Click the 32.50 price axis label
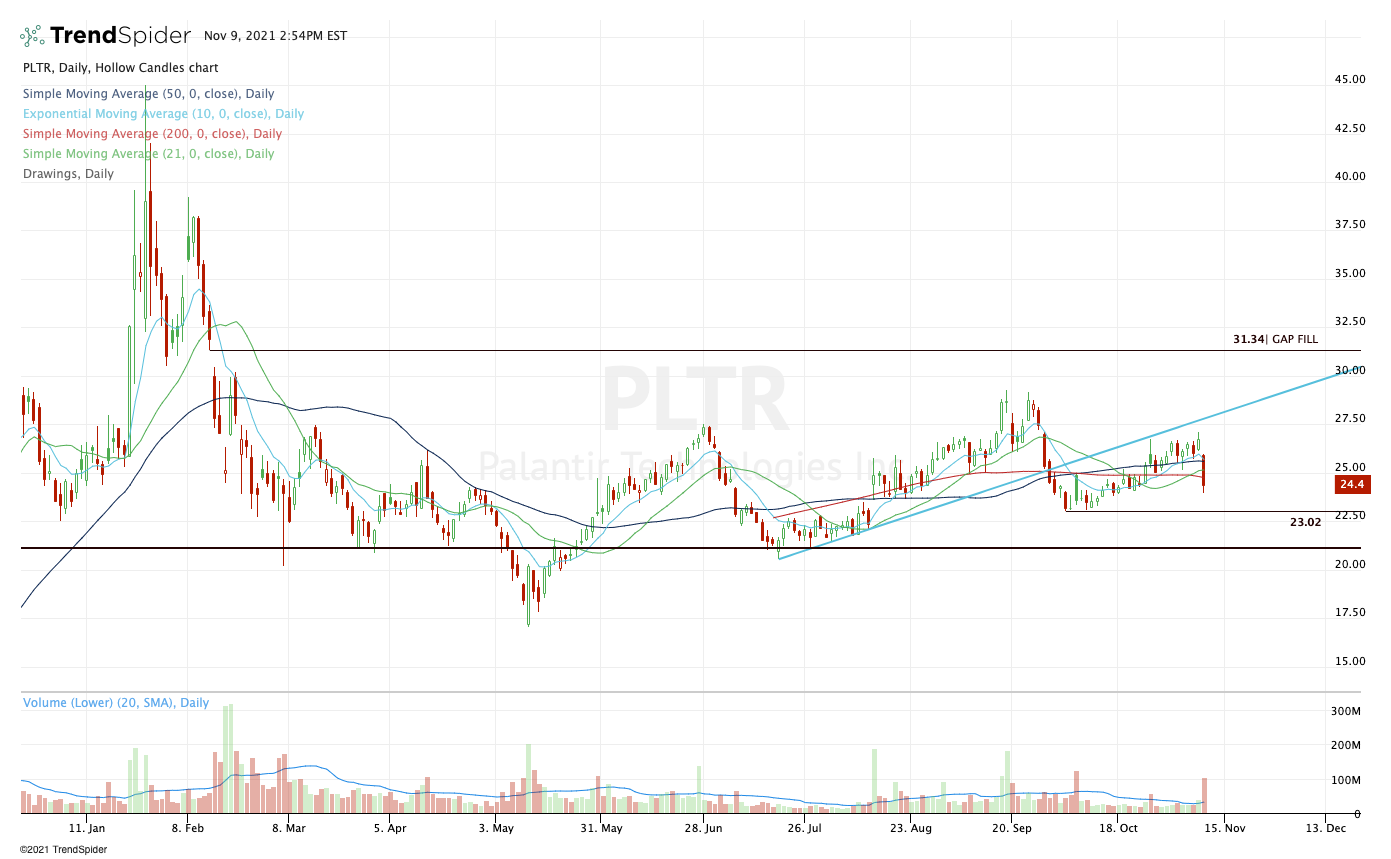Image resolution: width=1391 pixels, height=859 pixels. (1350, 322)
